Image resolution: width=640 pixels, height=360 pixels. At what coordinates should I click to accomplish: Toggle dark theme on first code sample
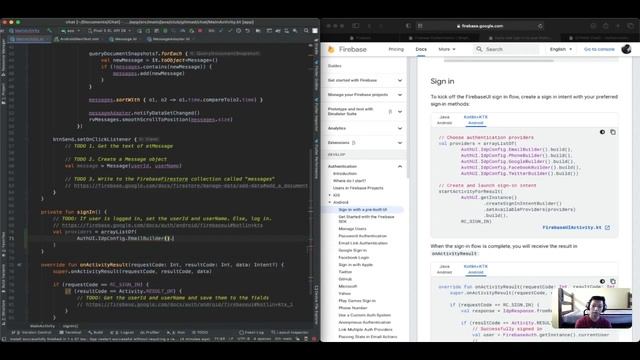[602, 132]
